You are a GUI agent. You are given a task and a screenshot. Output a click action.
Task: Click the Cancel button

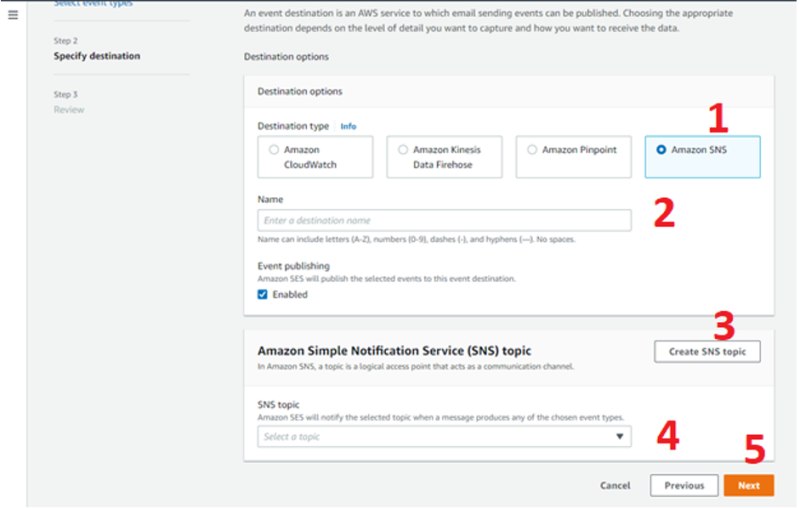615,485
